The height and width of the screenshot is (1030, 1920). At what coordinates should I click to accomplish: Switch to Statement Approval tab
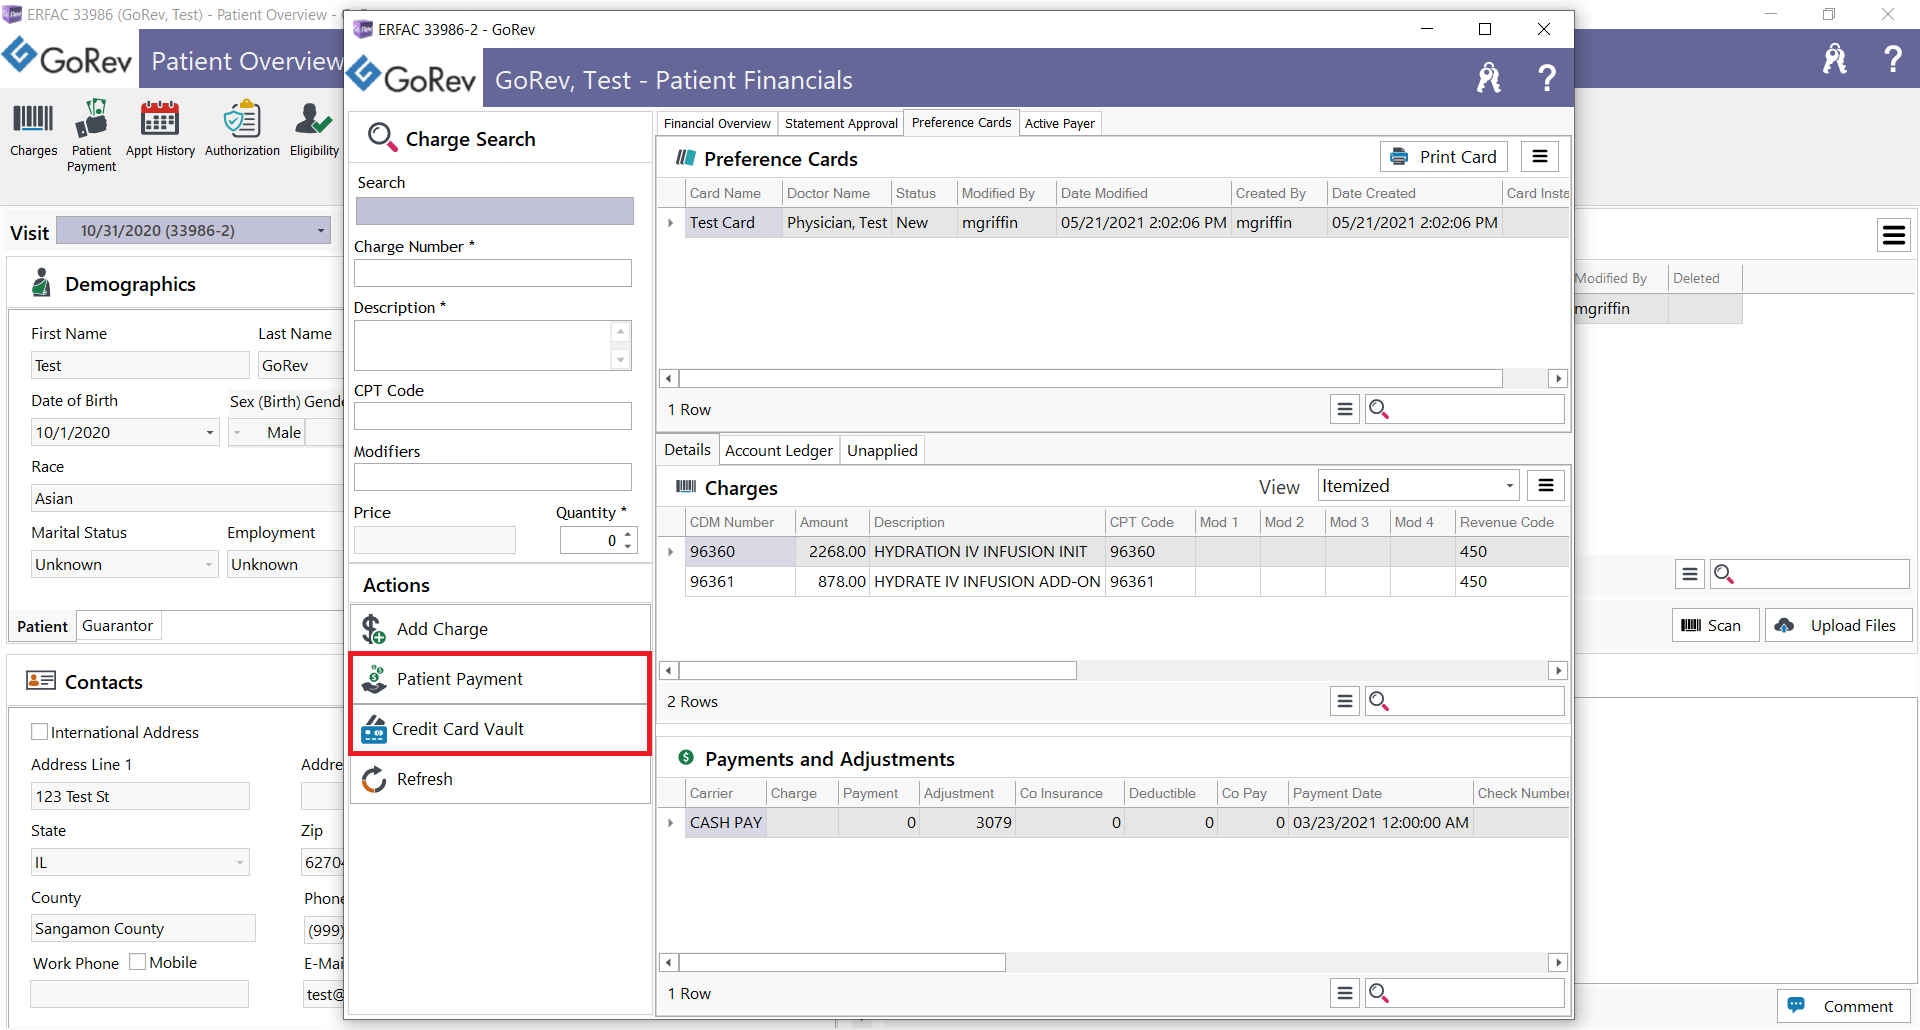coord(841,123)
